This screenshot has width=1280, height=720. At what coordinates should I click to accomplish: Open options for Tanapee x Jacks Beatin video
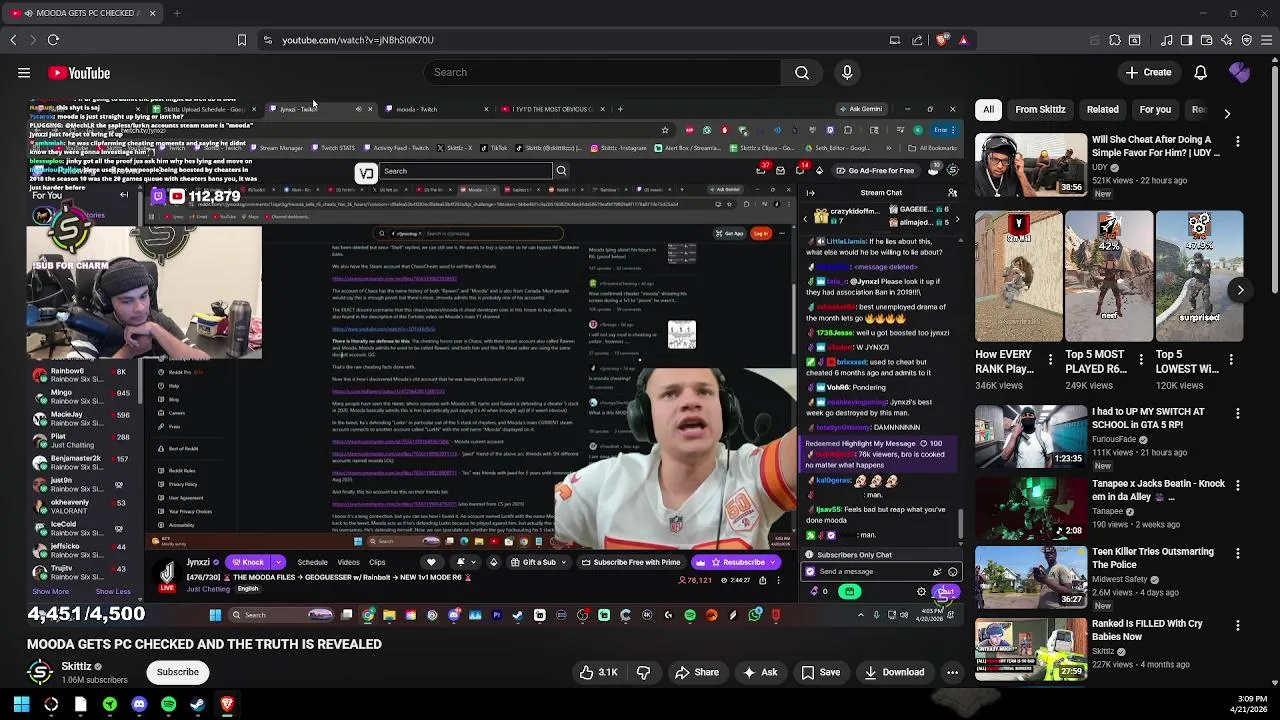(1238, 485)
